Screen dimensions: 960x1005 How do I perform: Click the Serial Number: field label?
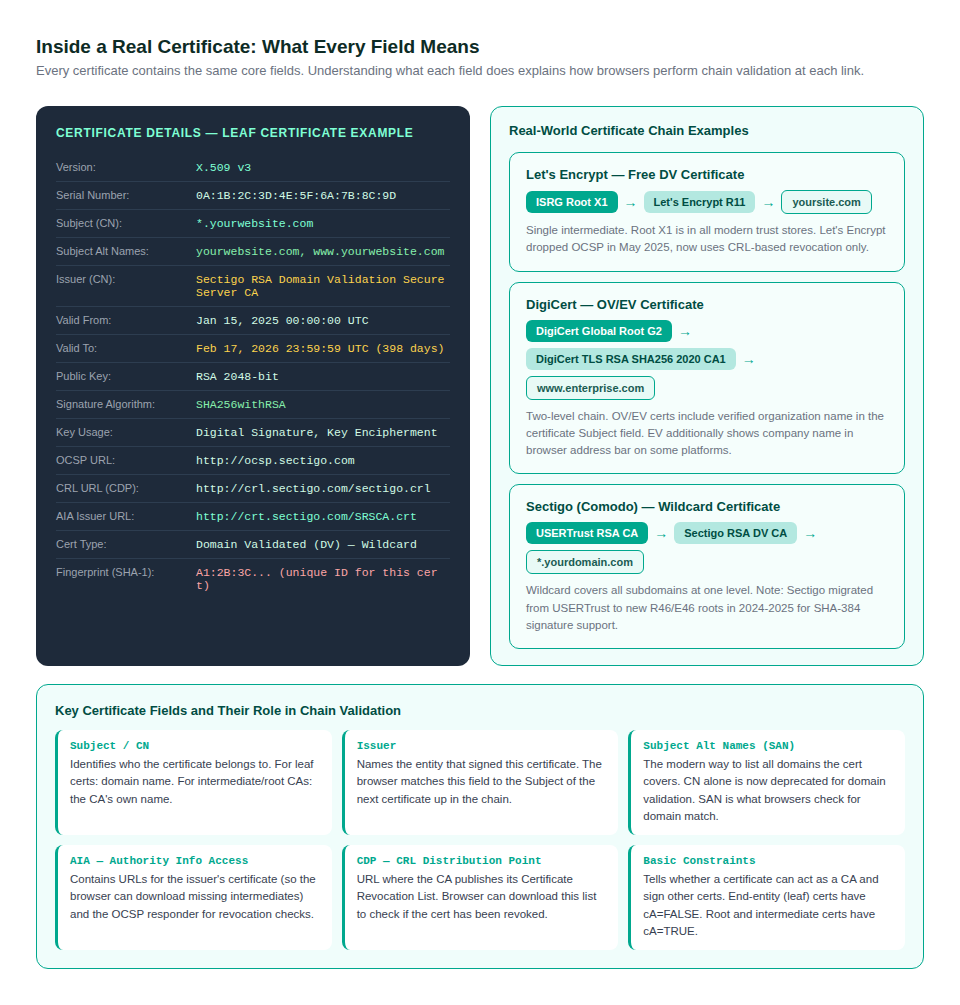tap(92, 195)
